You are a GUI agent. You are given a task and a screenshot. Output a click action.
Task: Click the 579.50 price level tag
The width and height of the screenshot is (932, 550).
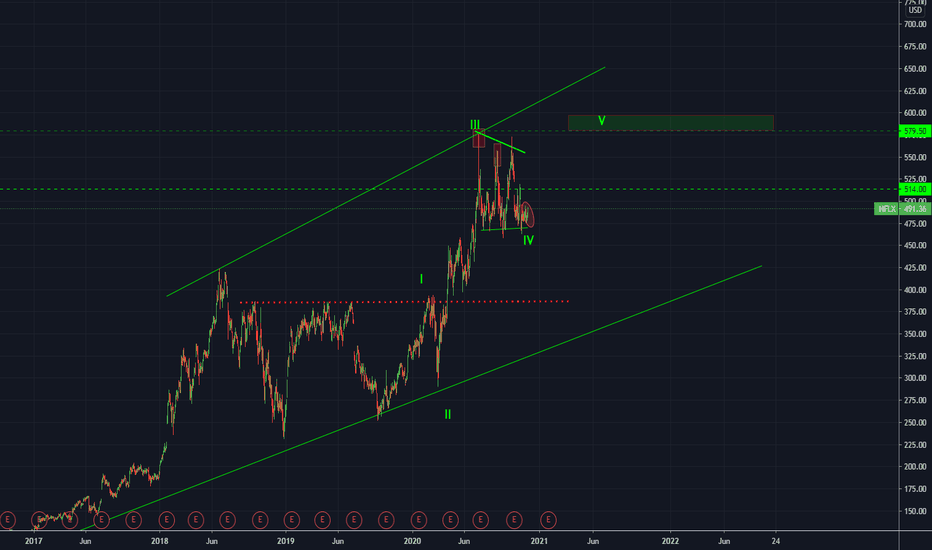(x=915, y=131)
